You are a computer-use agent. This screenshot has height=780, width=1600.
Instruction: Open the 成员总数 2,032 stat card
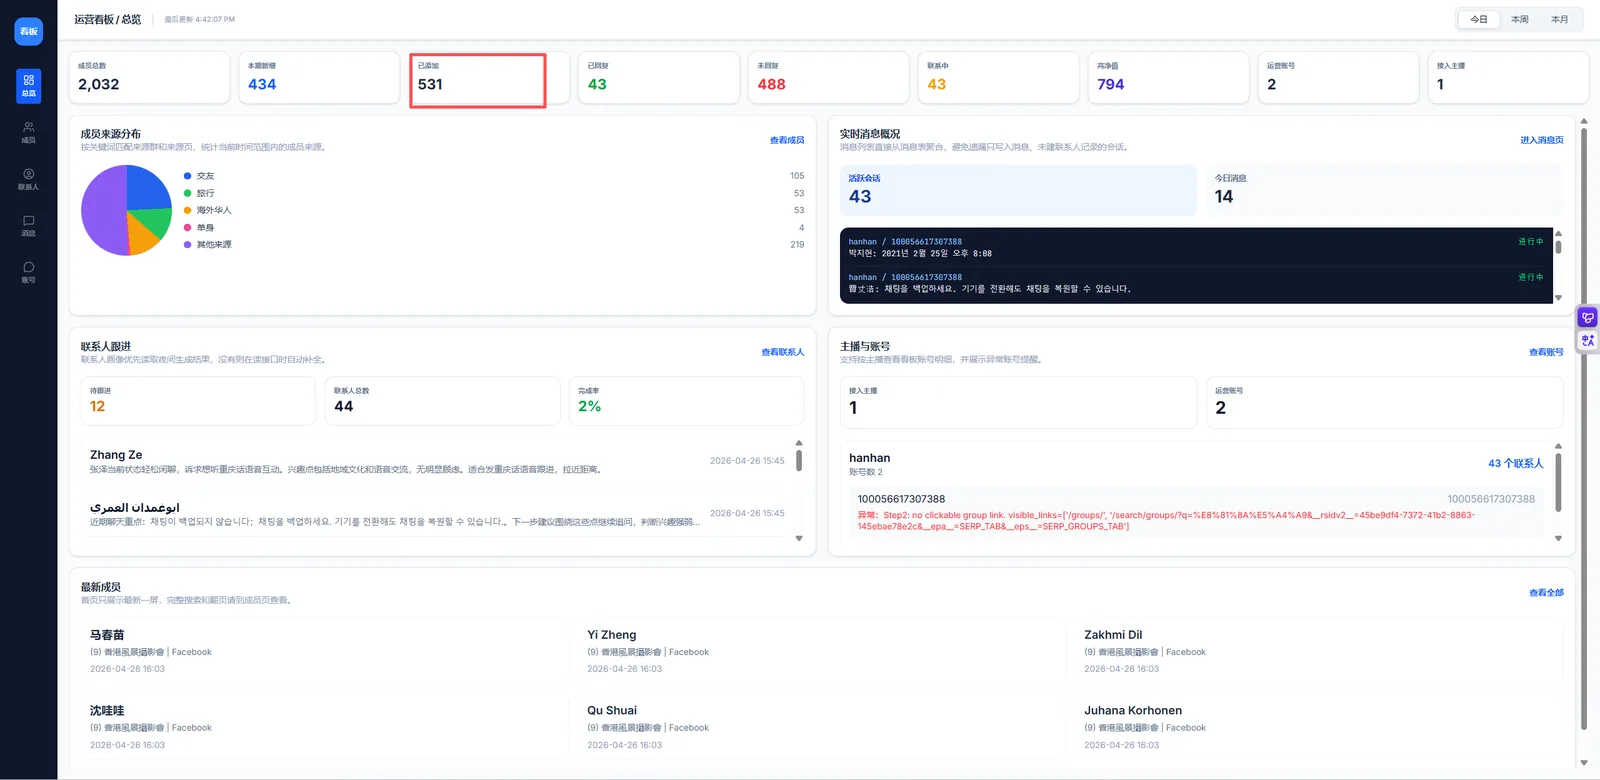pyautogui.click(x=149, y=77)
